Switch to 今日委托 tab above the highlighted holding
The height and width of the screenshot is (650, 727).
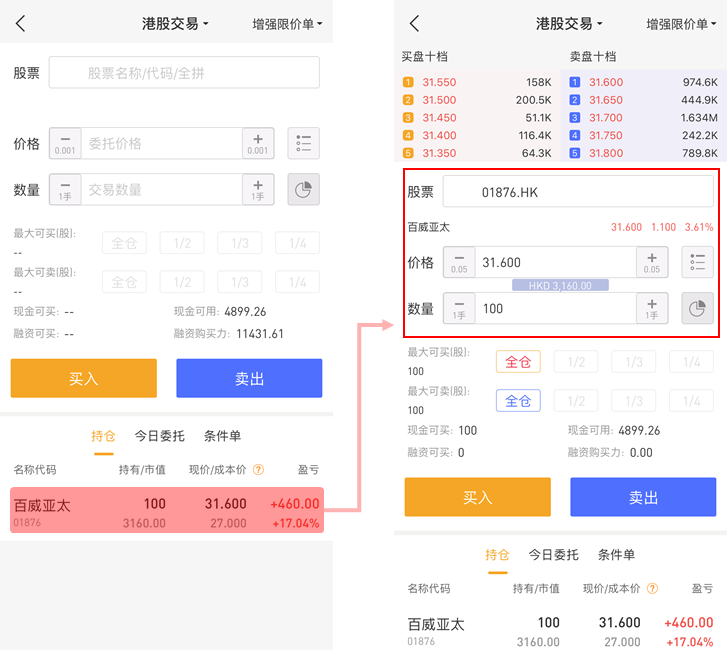(160, 436)
